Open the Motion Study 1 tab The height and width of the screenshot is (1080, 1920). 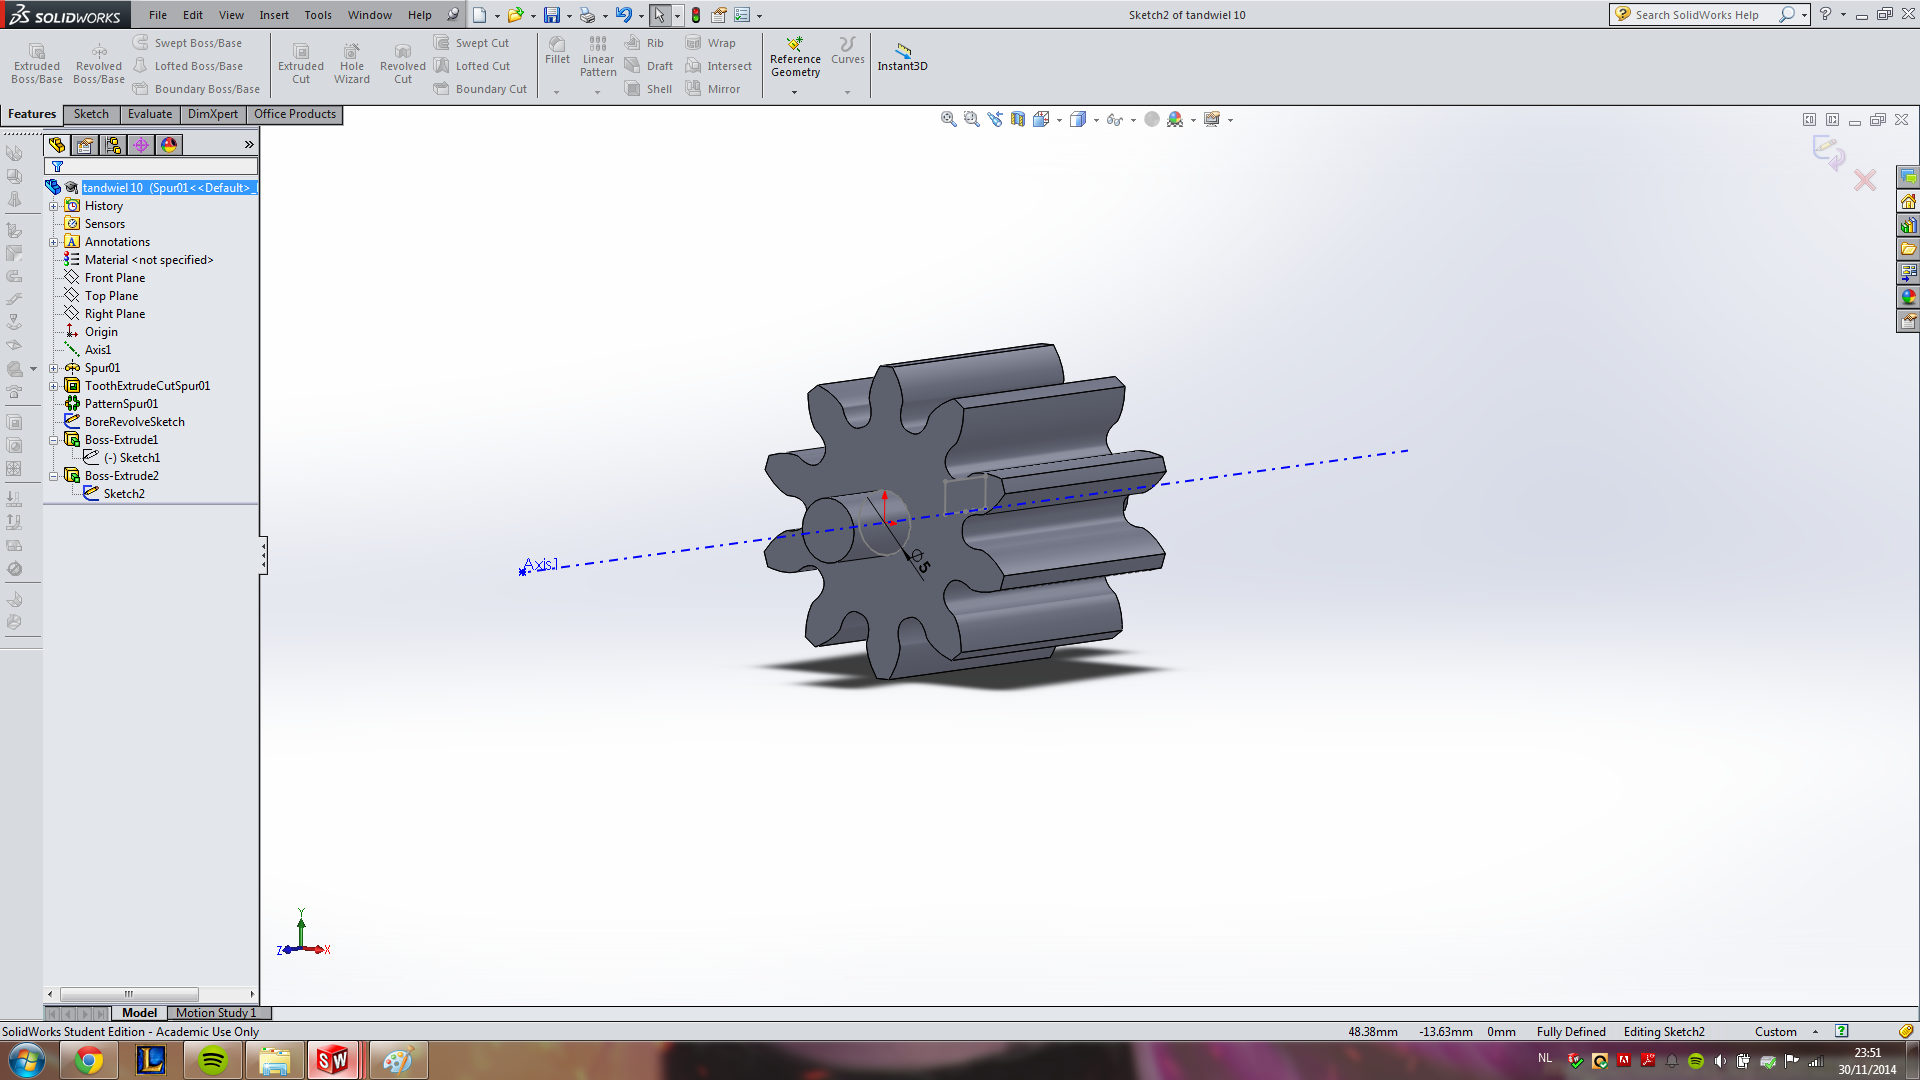(216, 1013)
